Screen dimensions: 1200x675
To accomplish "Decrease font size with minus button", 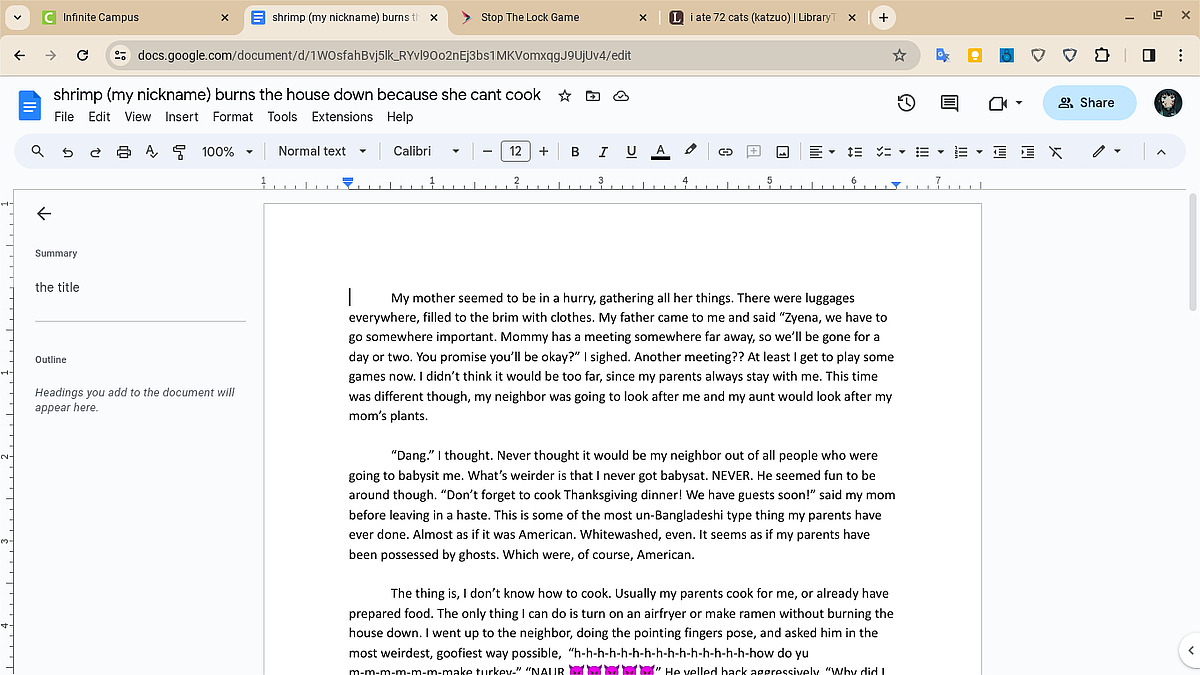I will click(487, 151).
